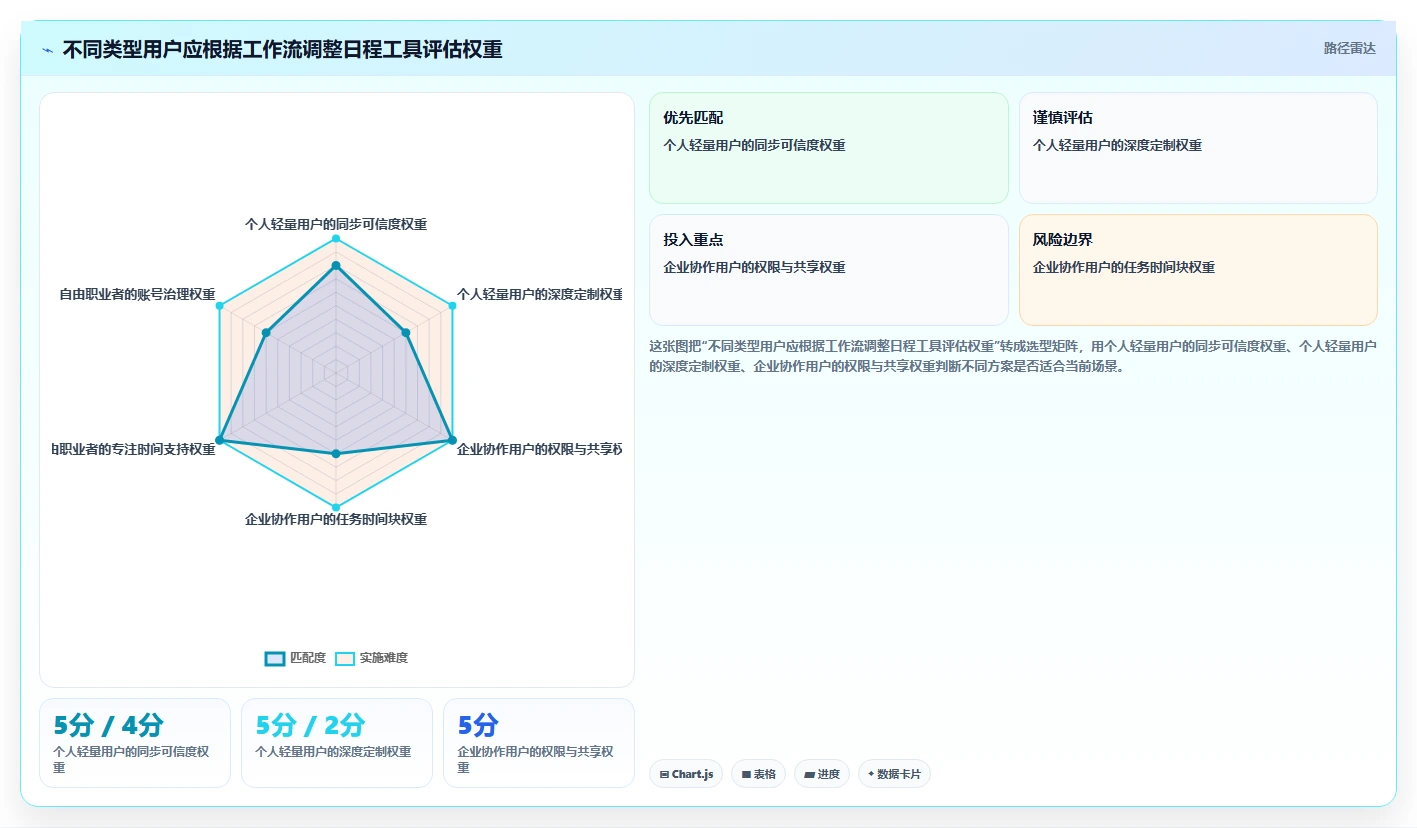Viewport: 1417px width, 828px height.
Task: Click 企业协作用户的任务时间块权重 text in 风险边界 card
Action: pos(1124,267)
